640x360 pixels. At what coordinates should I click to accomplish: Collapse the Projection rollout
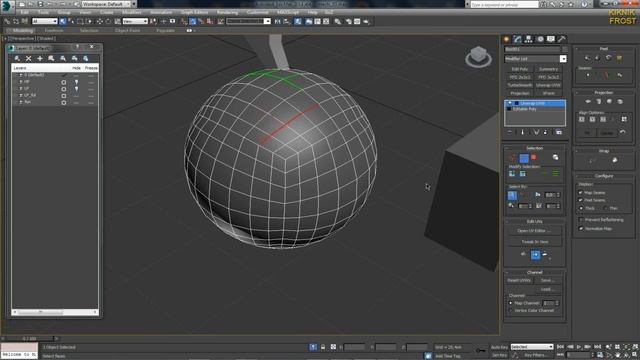(x=603, y=93)
